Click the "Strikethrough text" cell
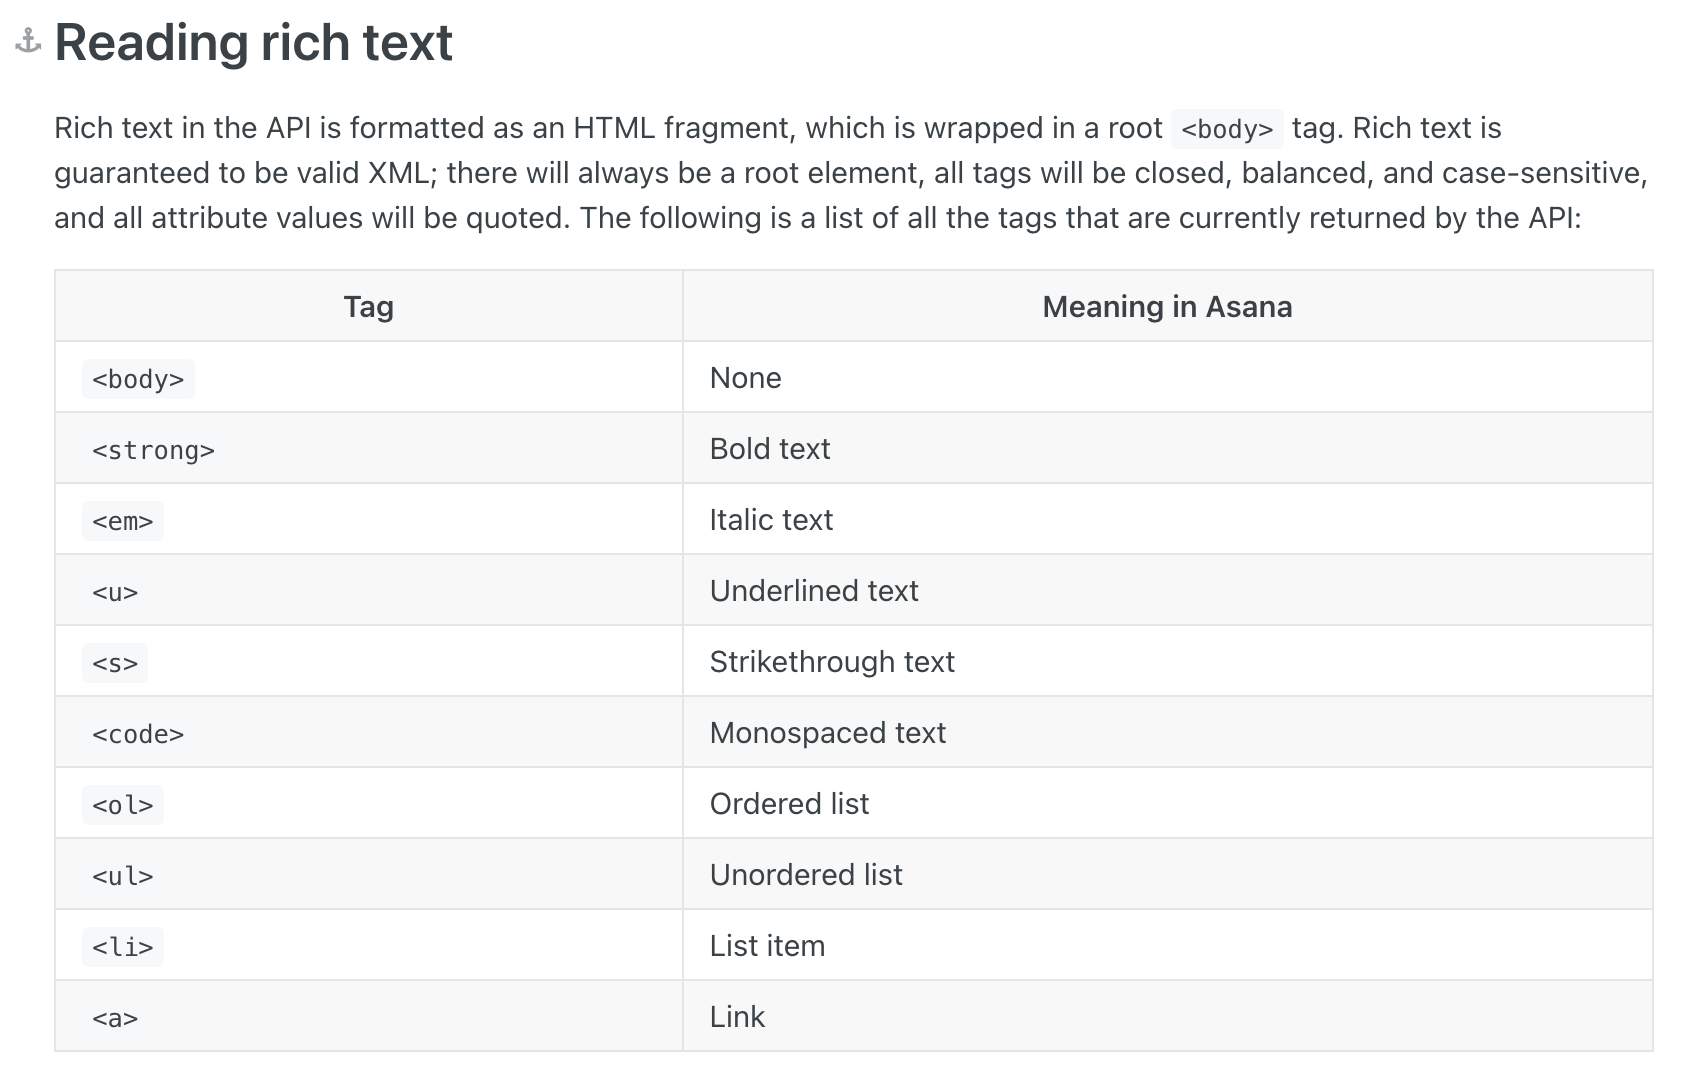The image size is (1686, 1070). [831, 662]
